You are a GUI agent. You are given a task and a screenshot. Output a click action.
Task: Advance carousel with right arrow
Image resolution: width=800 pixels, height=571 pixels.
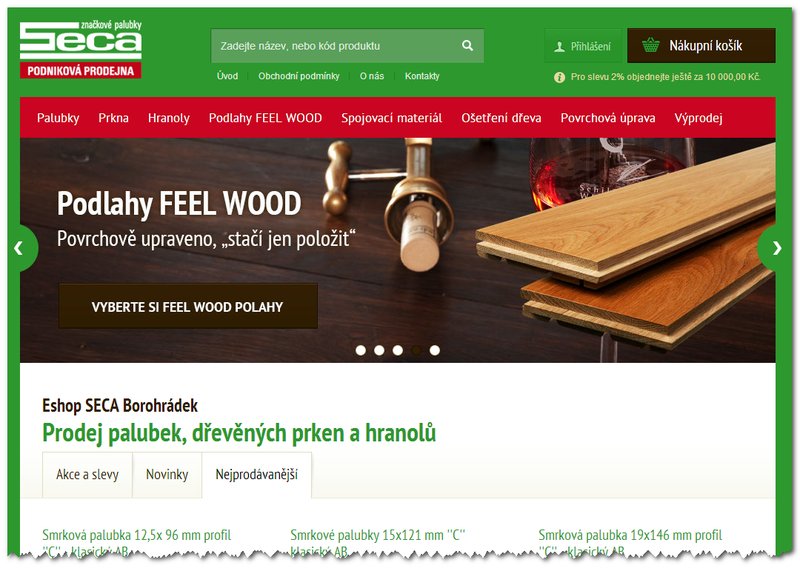click(x=777, y=249)
